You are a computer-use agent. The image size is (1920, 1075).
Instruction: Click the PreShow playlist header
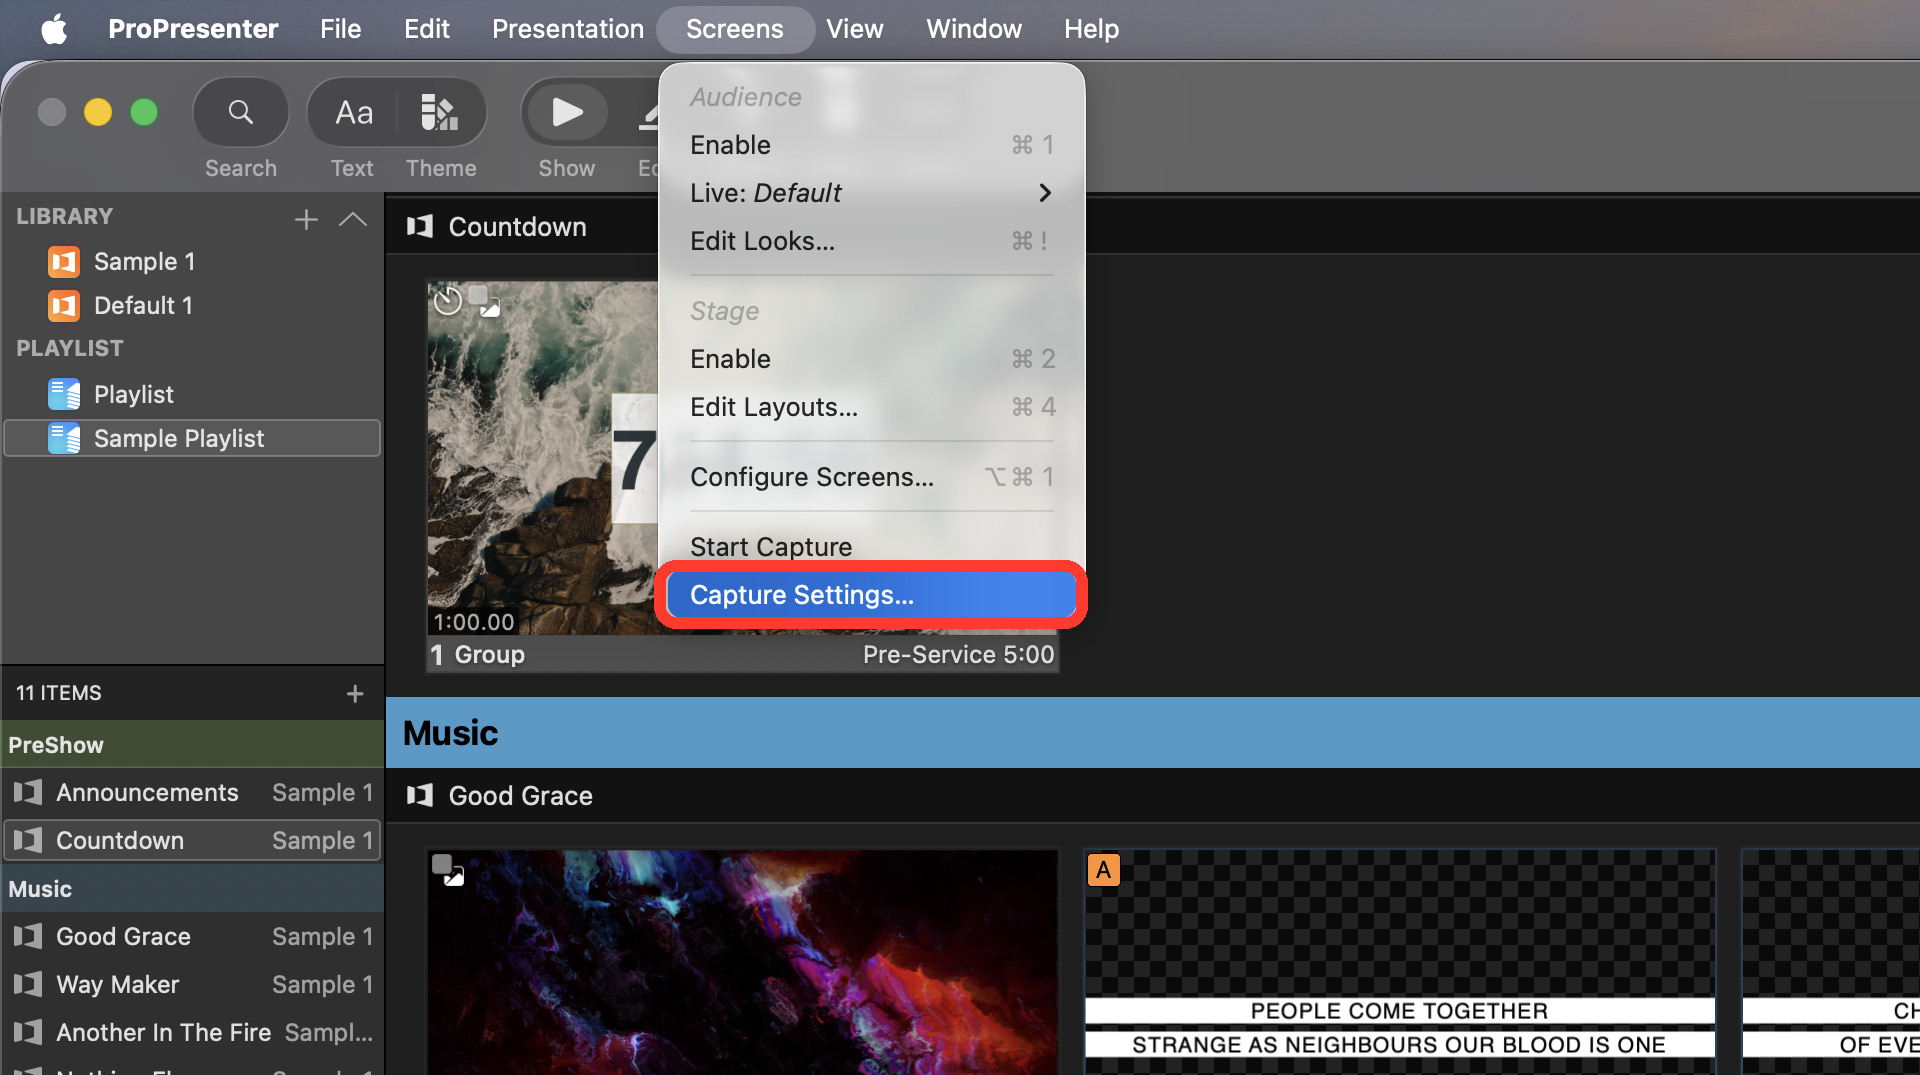click(x=192, y=745)
